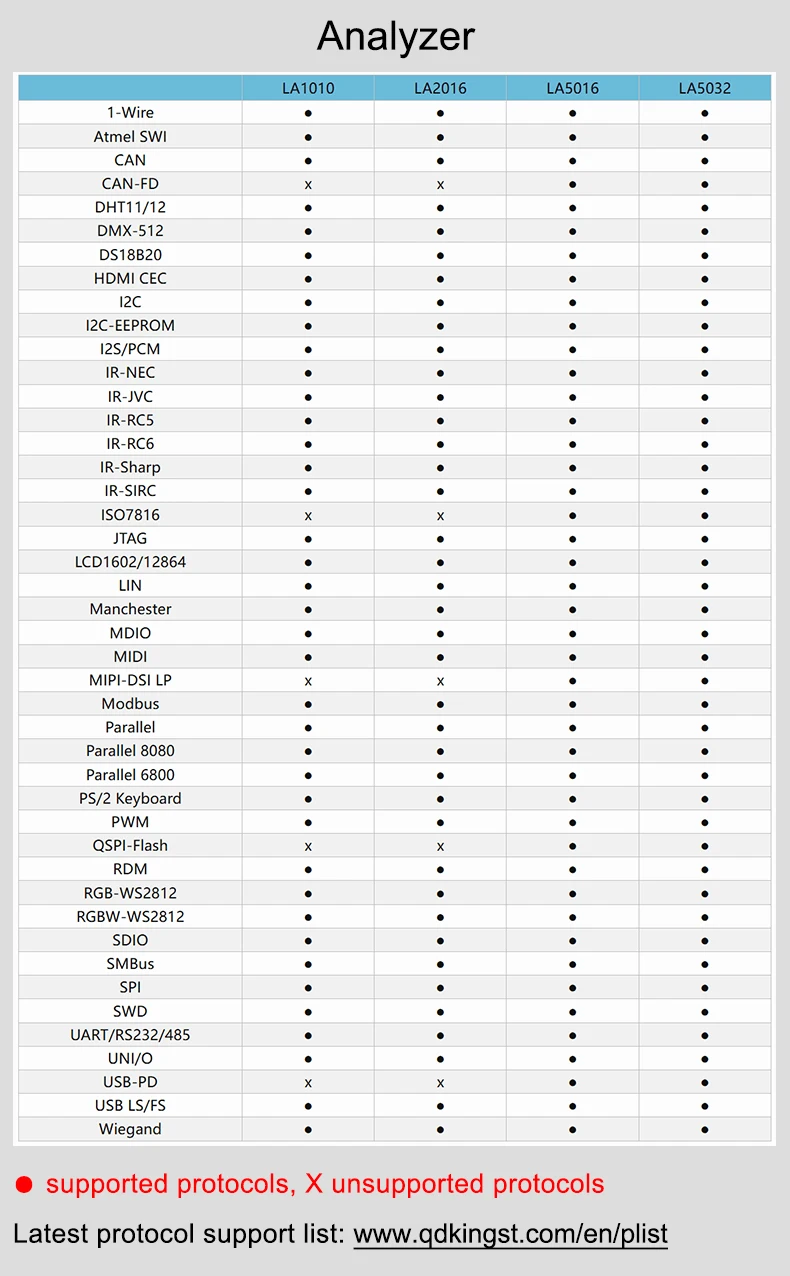Select the LA1010 column header
The height and width of the screenshot is (1276, 790).
(x=308, y=88)
